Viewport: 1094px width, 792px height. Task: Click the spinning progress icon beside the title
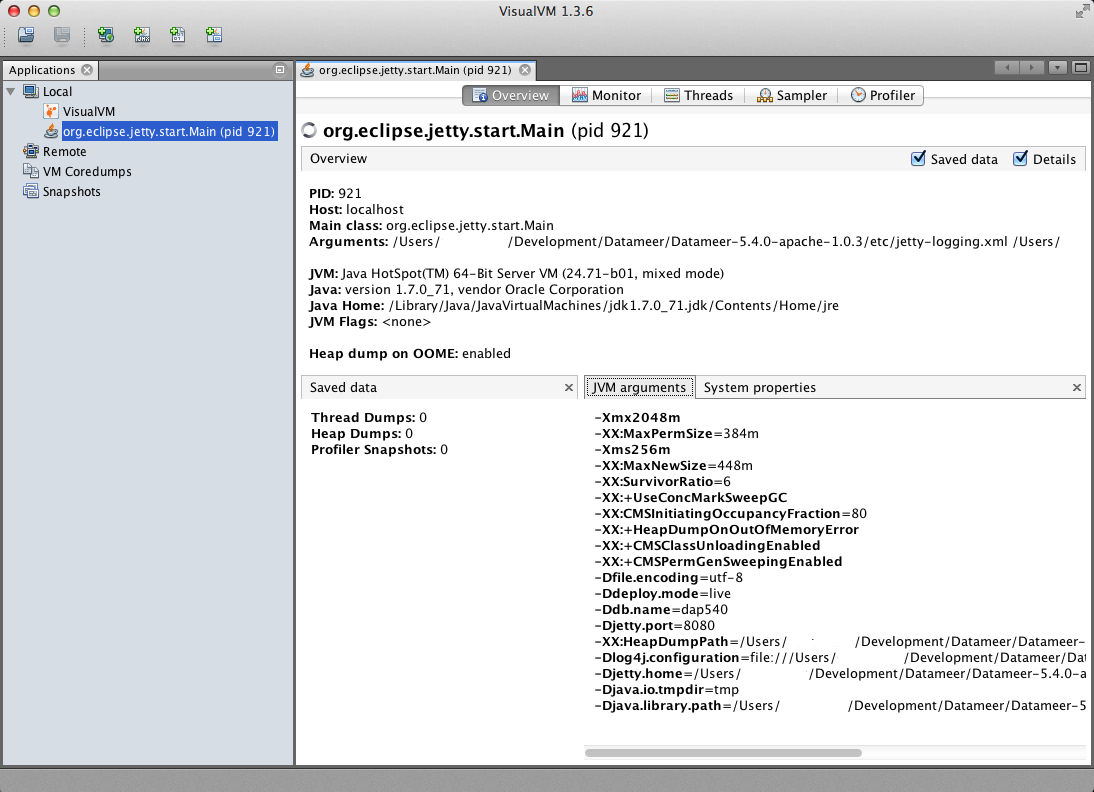click(309, 130)
